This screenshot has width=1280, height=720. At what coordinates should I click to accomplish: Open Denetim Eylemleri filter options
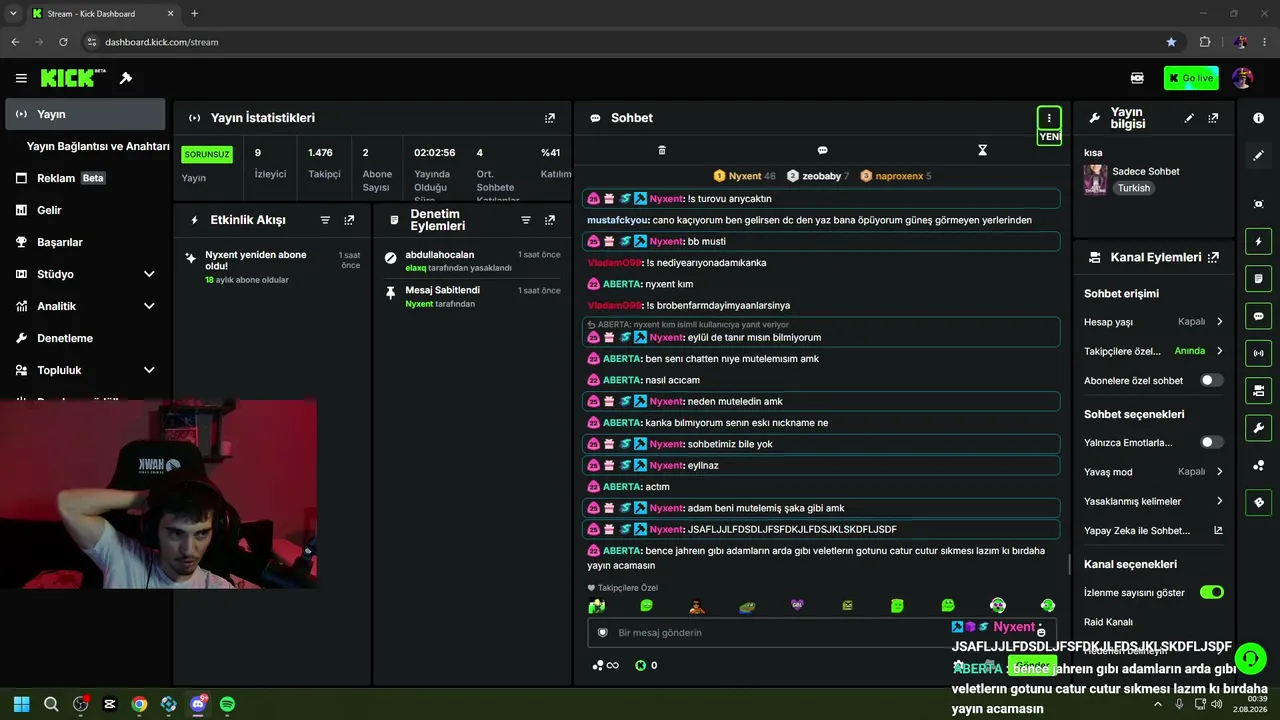coord(526,220)
